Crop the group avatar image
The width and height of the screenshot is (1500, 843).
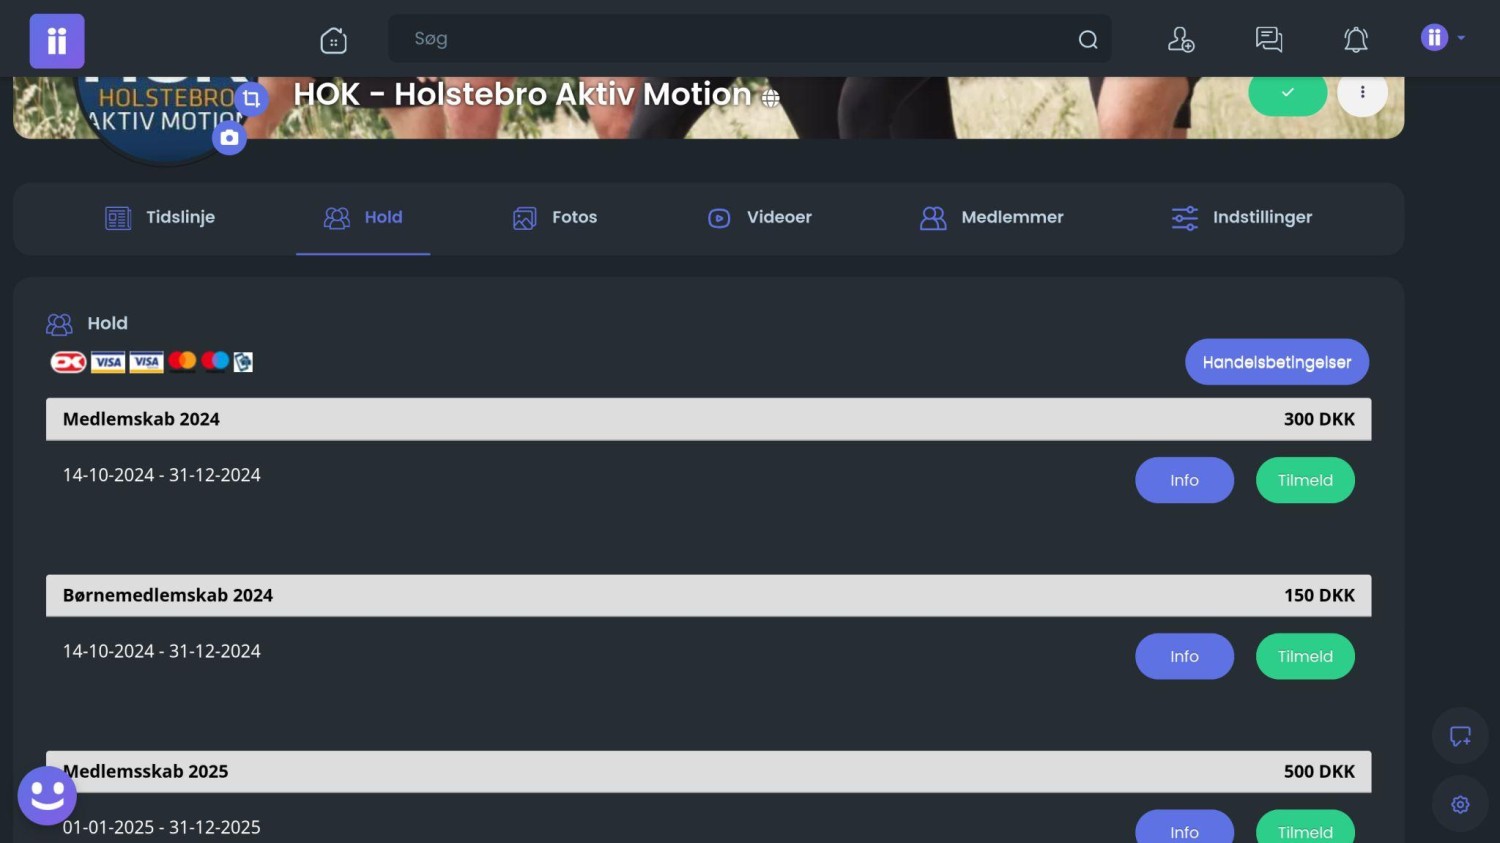252,98
